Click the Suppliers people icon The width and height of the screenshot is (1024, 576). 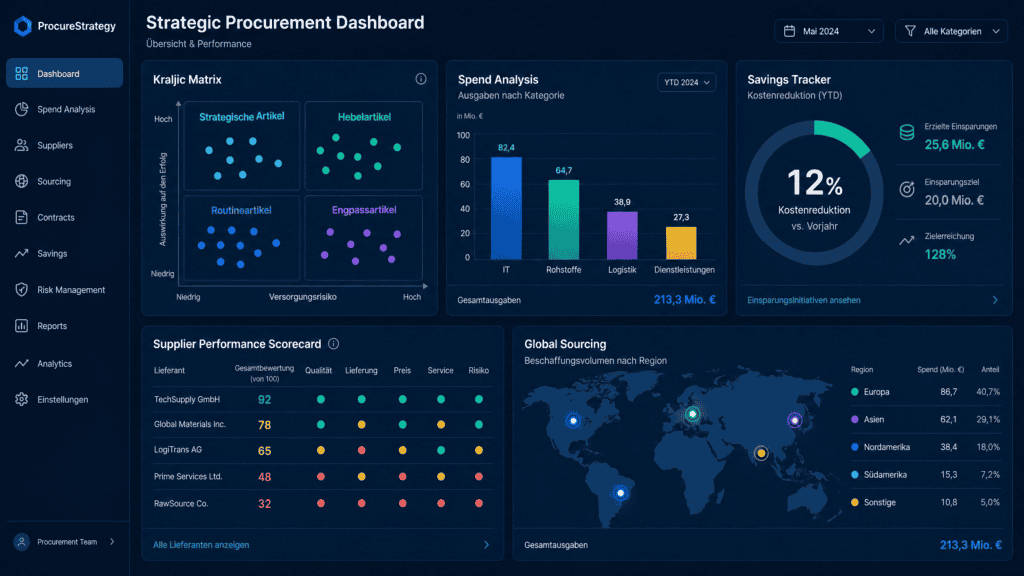tap(22, 145)
